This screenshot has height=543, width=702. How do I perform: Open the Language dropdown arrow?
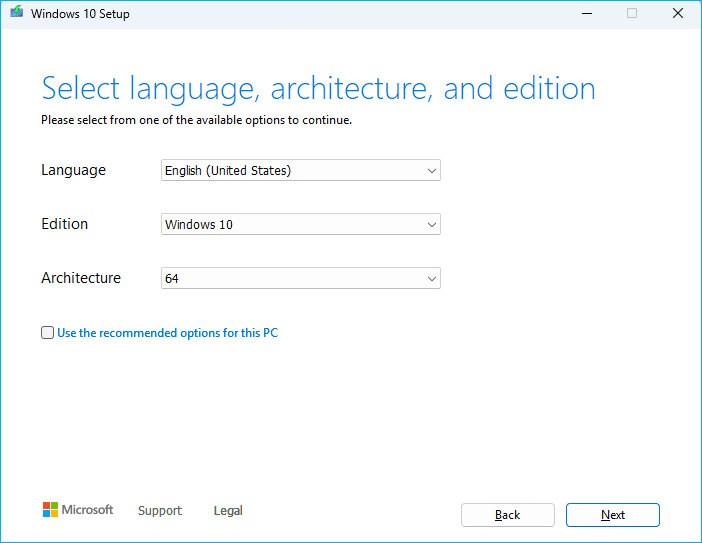[x=432, y=171]
